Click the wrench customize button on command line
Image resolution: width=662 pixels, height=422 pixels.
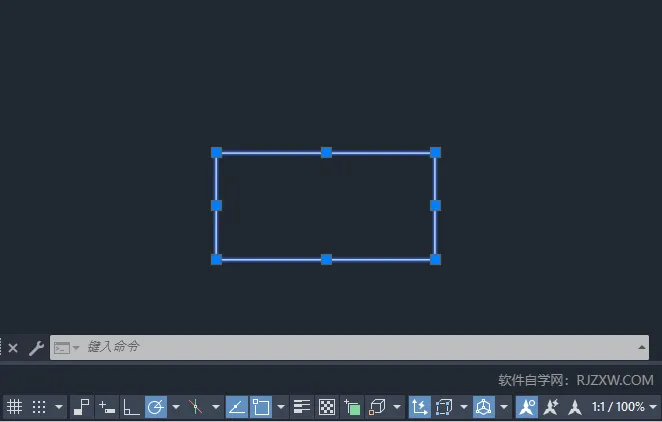click(x=36, y=348)
